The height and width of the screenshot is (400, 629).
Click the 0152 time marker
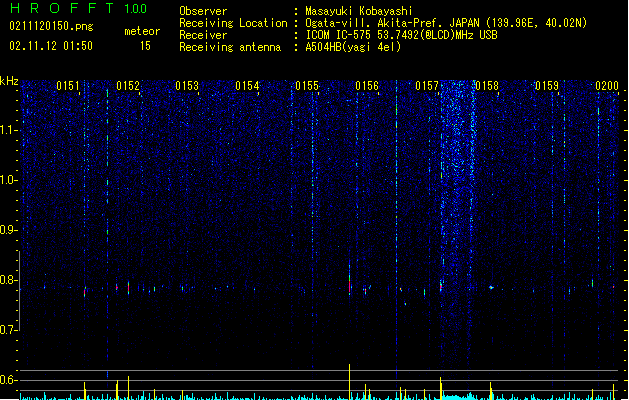coord(128,86)
